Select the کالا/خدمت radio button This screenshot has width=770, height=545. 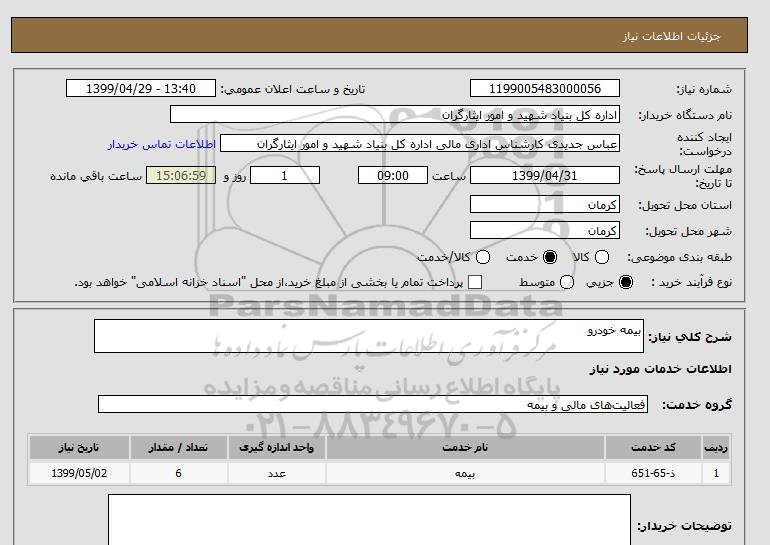(483, 257)
